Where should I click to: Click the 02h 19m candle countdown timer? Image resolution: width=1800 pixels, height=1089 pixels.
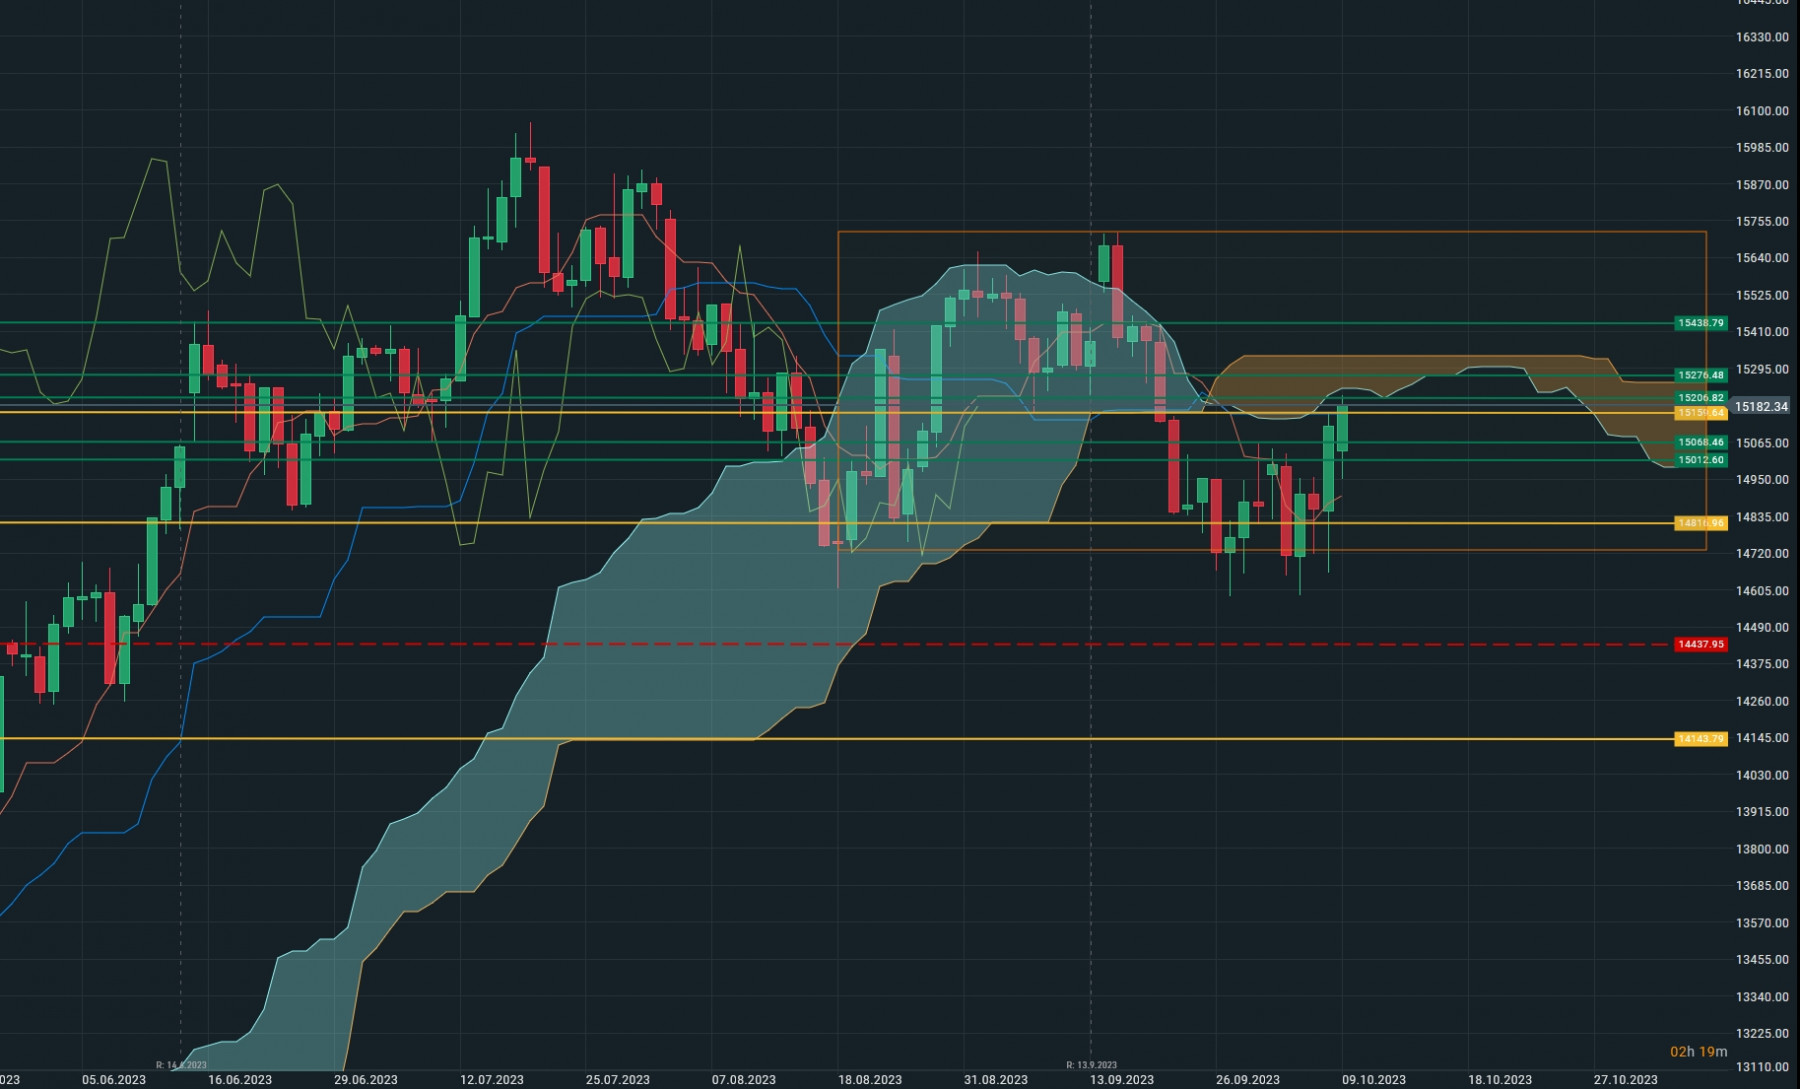pyautogui.click(x=1698, y=1052)
